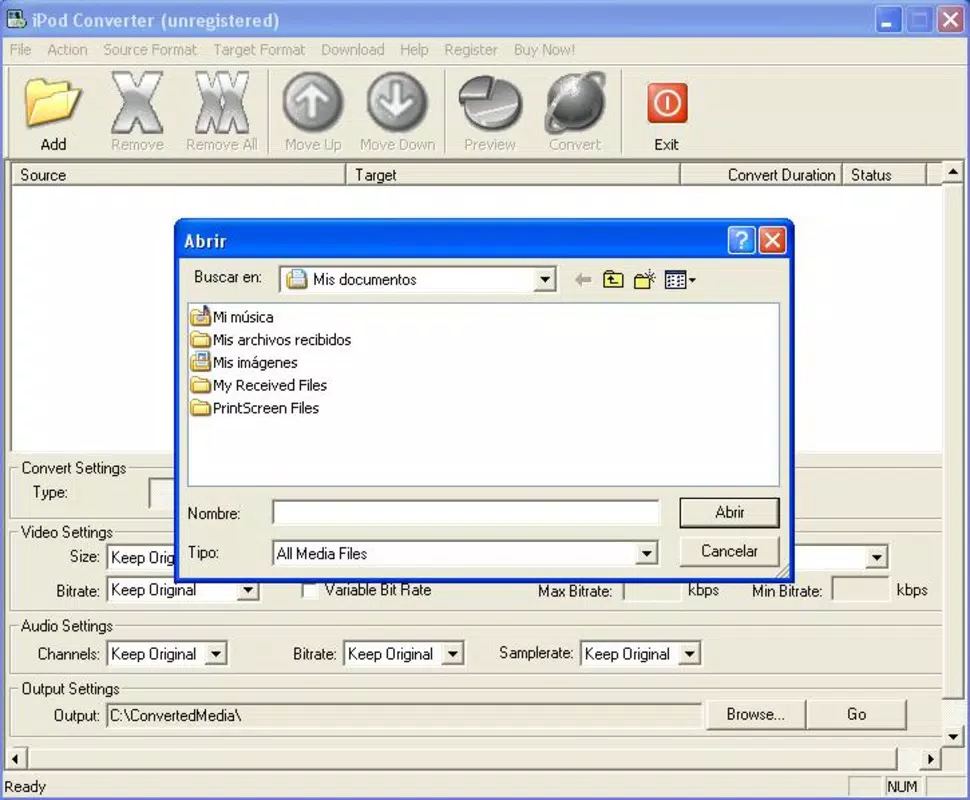The width and height of the screenshot is (970, 800).
Task: Expand the Buscar en location dropdown
Action: coord(544,280)
